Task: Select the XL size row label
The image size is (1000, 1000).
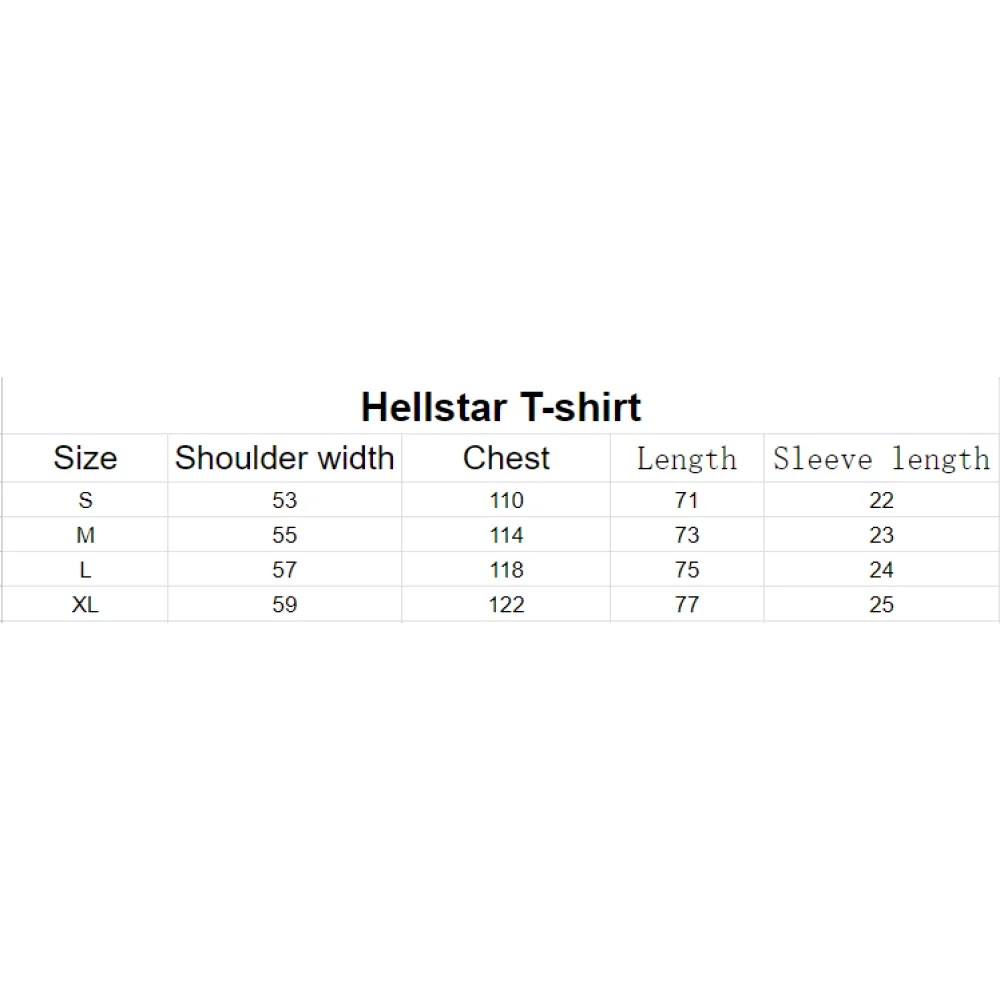Action: [x=85, y=604]
